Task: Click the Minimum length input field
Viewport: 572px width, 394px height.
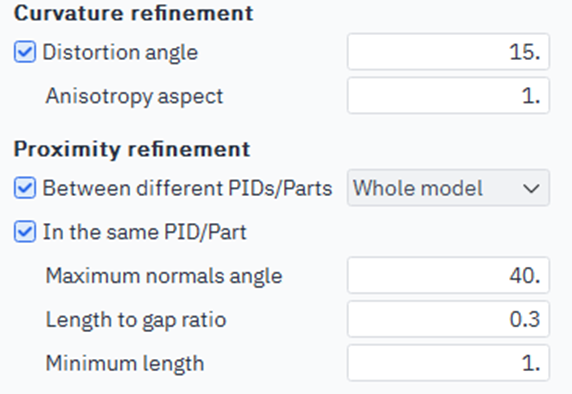Action: point(448,363)
